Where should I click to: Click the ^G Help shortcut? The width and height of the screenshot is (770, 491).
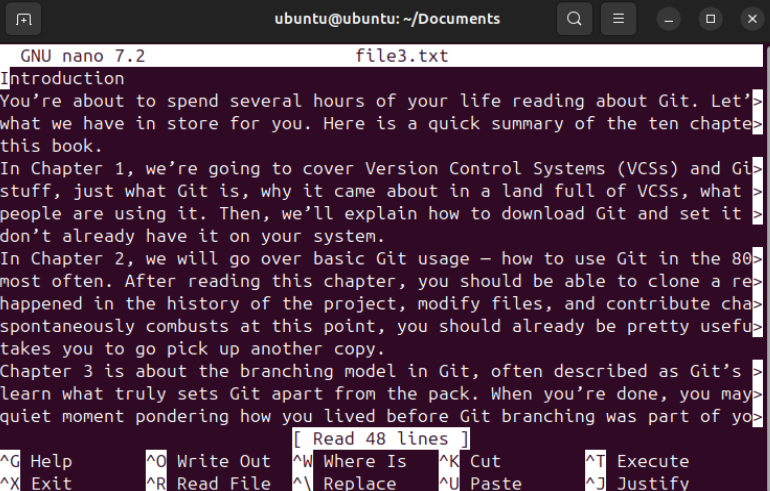tap(36, 462)
